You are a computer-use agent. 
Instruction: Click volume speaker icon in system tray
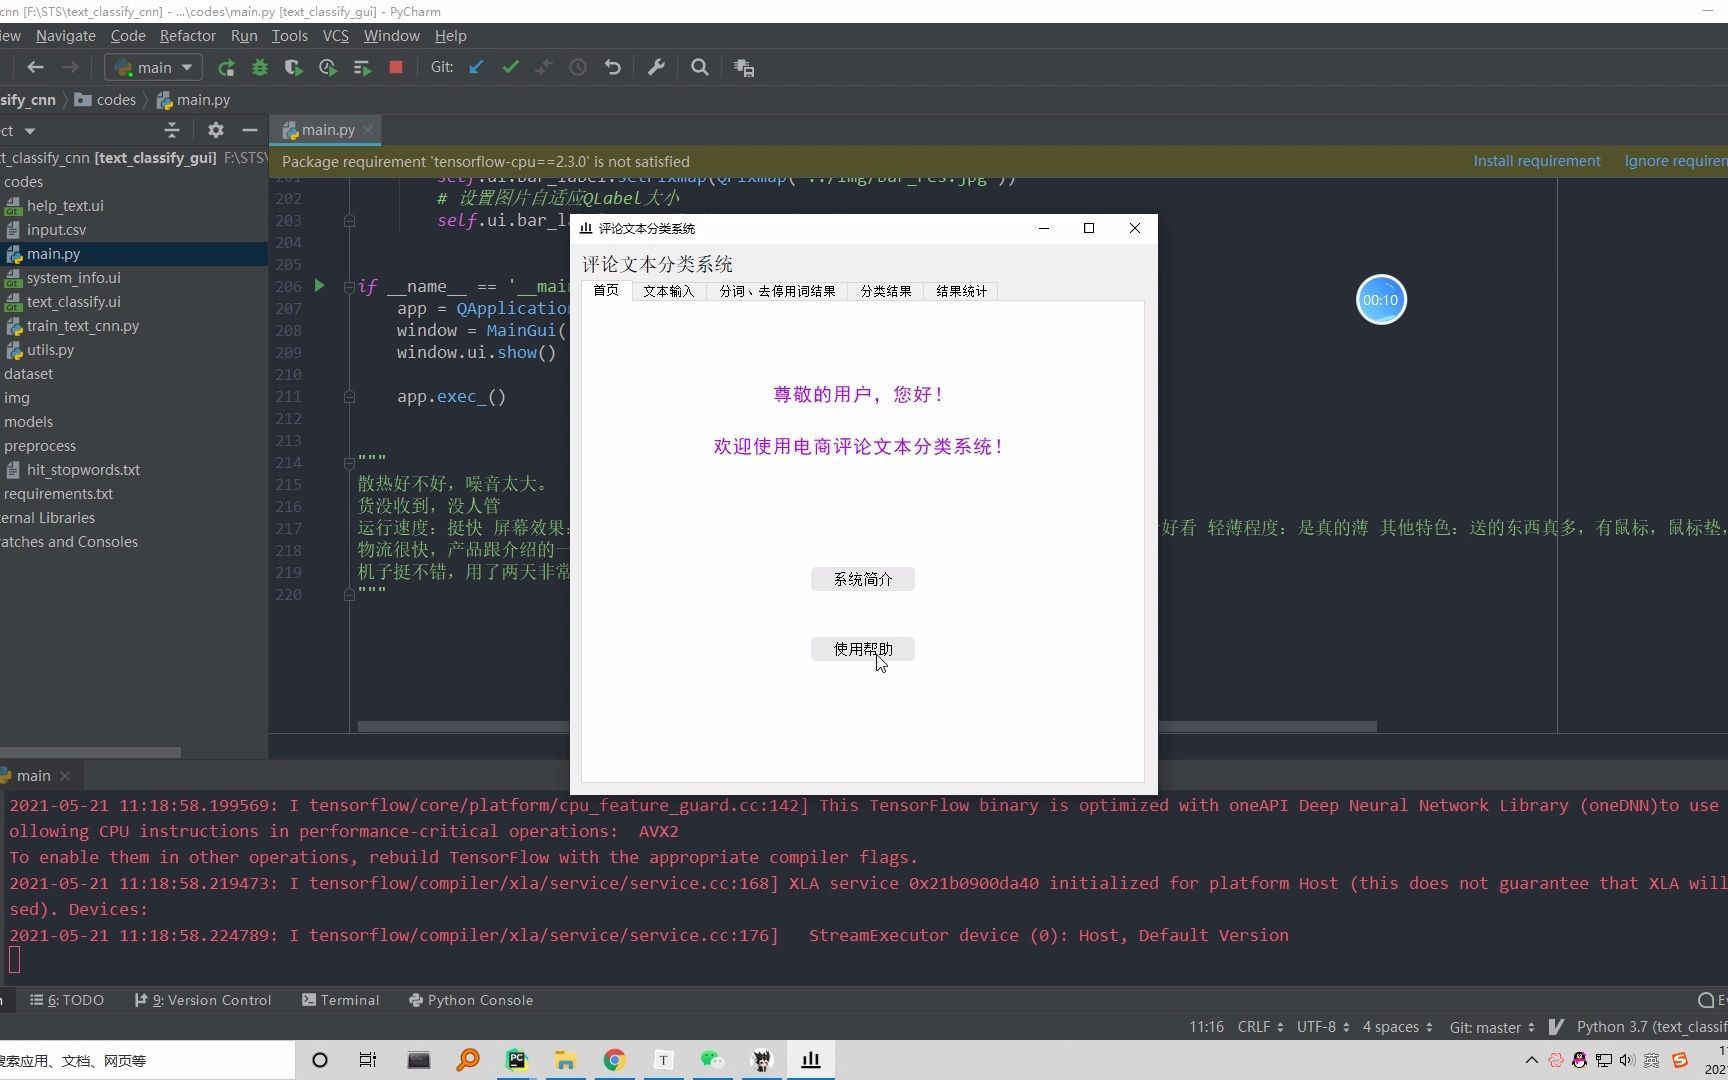pyautogui.click(x=1627, y=1060)
